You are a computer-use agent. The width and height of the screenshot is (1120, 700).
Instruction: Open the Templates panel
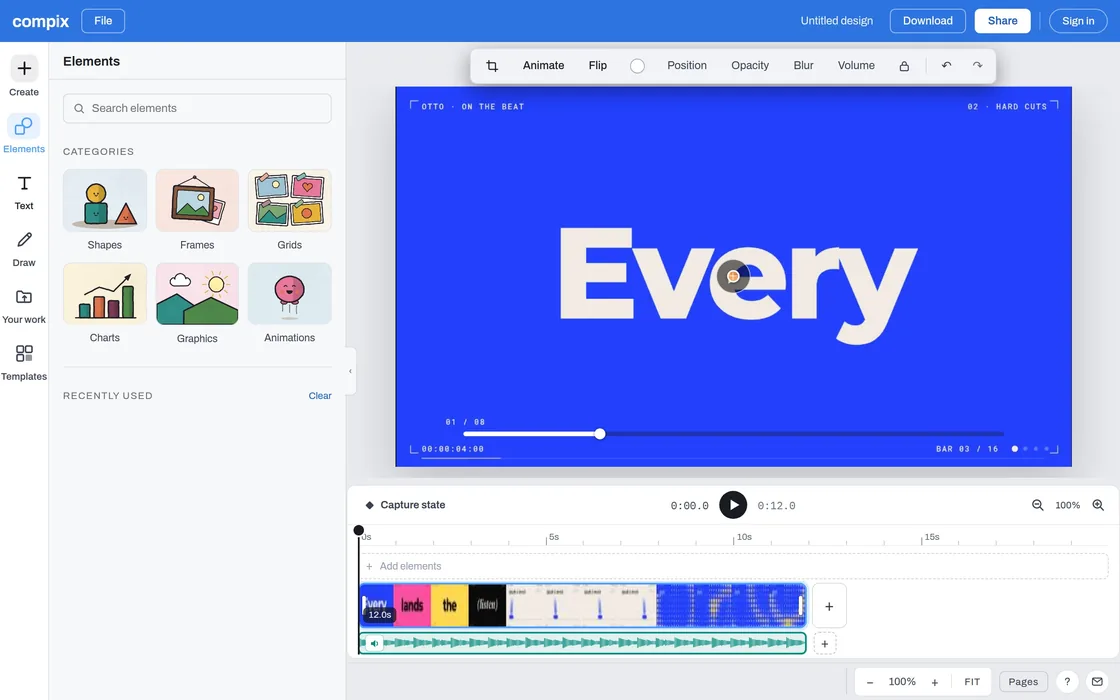coord(24,363)
